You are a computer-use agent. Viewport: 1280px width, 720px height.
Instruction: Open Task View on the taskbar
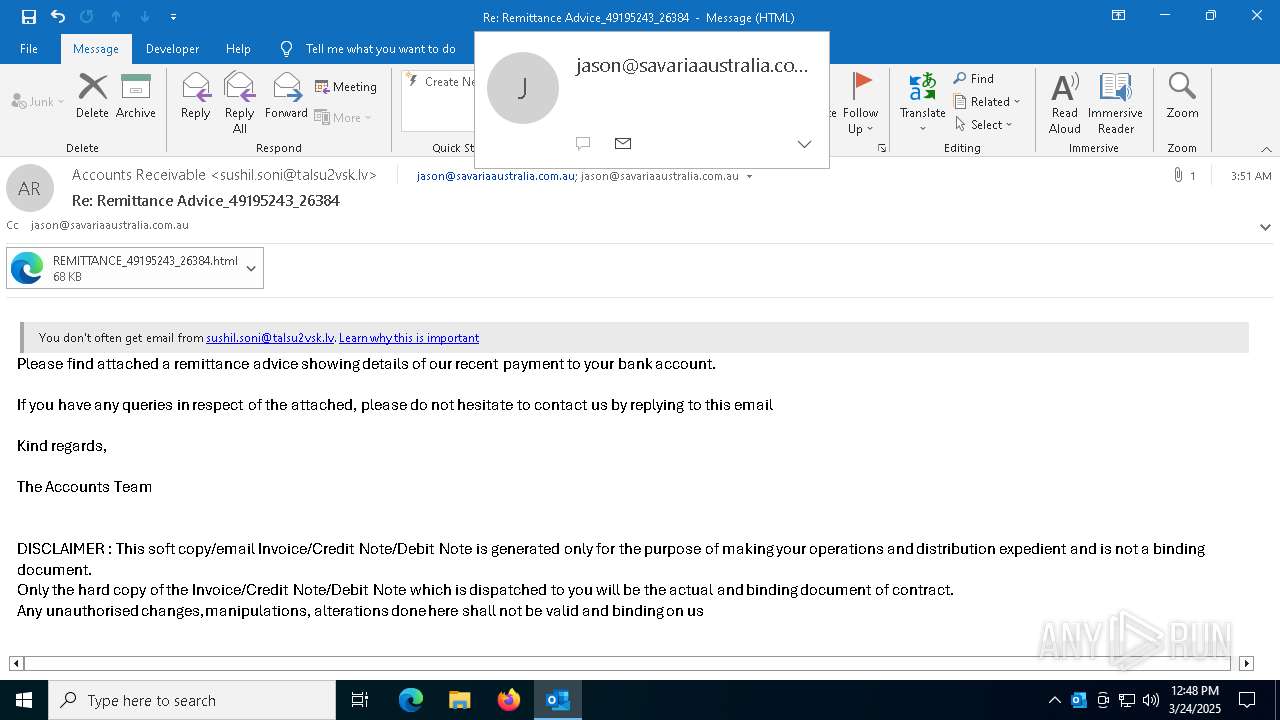360,700
